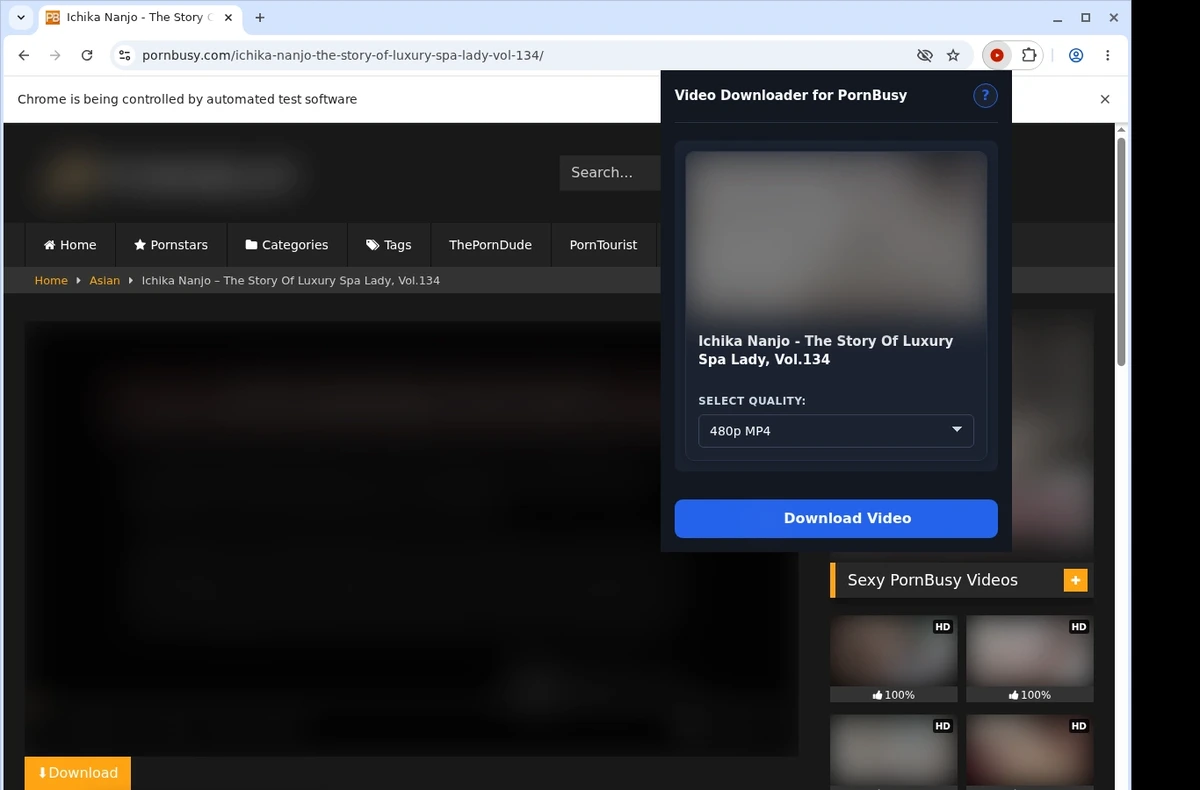
Task: Click the page vertical scrollbar
Action: pos(1121,252)
